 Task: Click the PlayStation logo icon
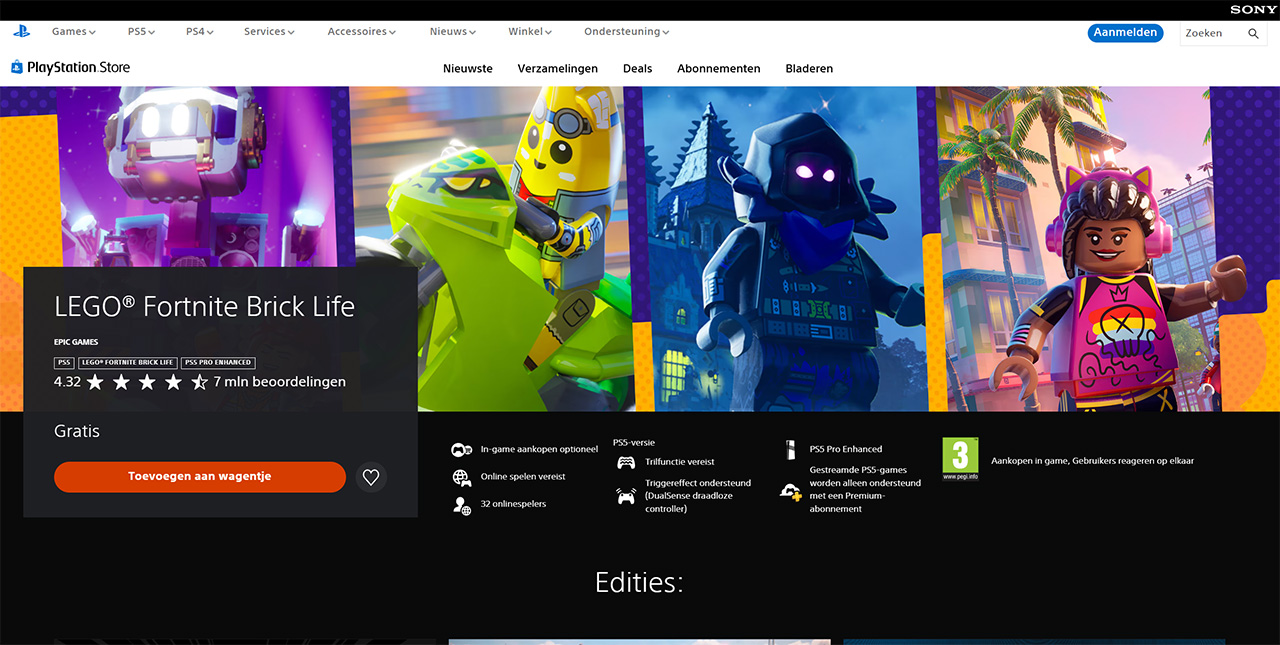[21, 32]
